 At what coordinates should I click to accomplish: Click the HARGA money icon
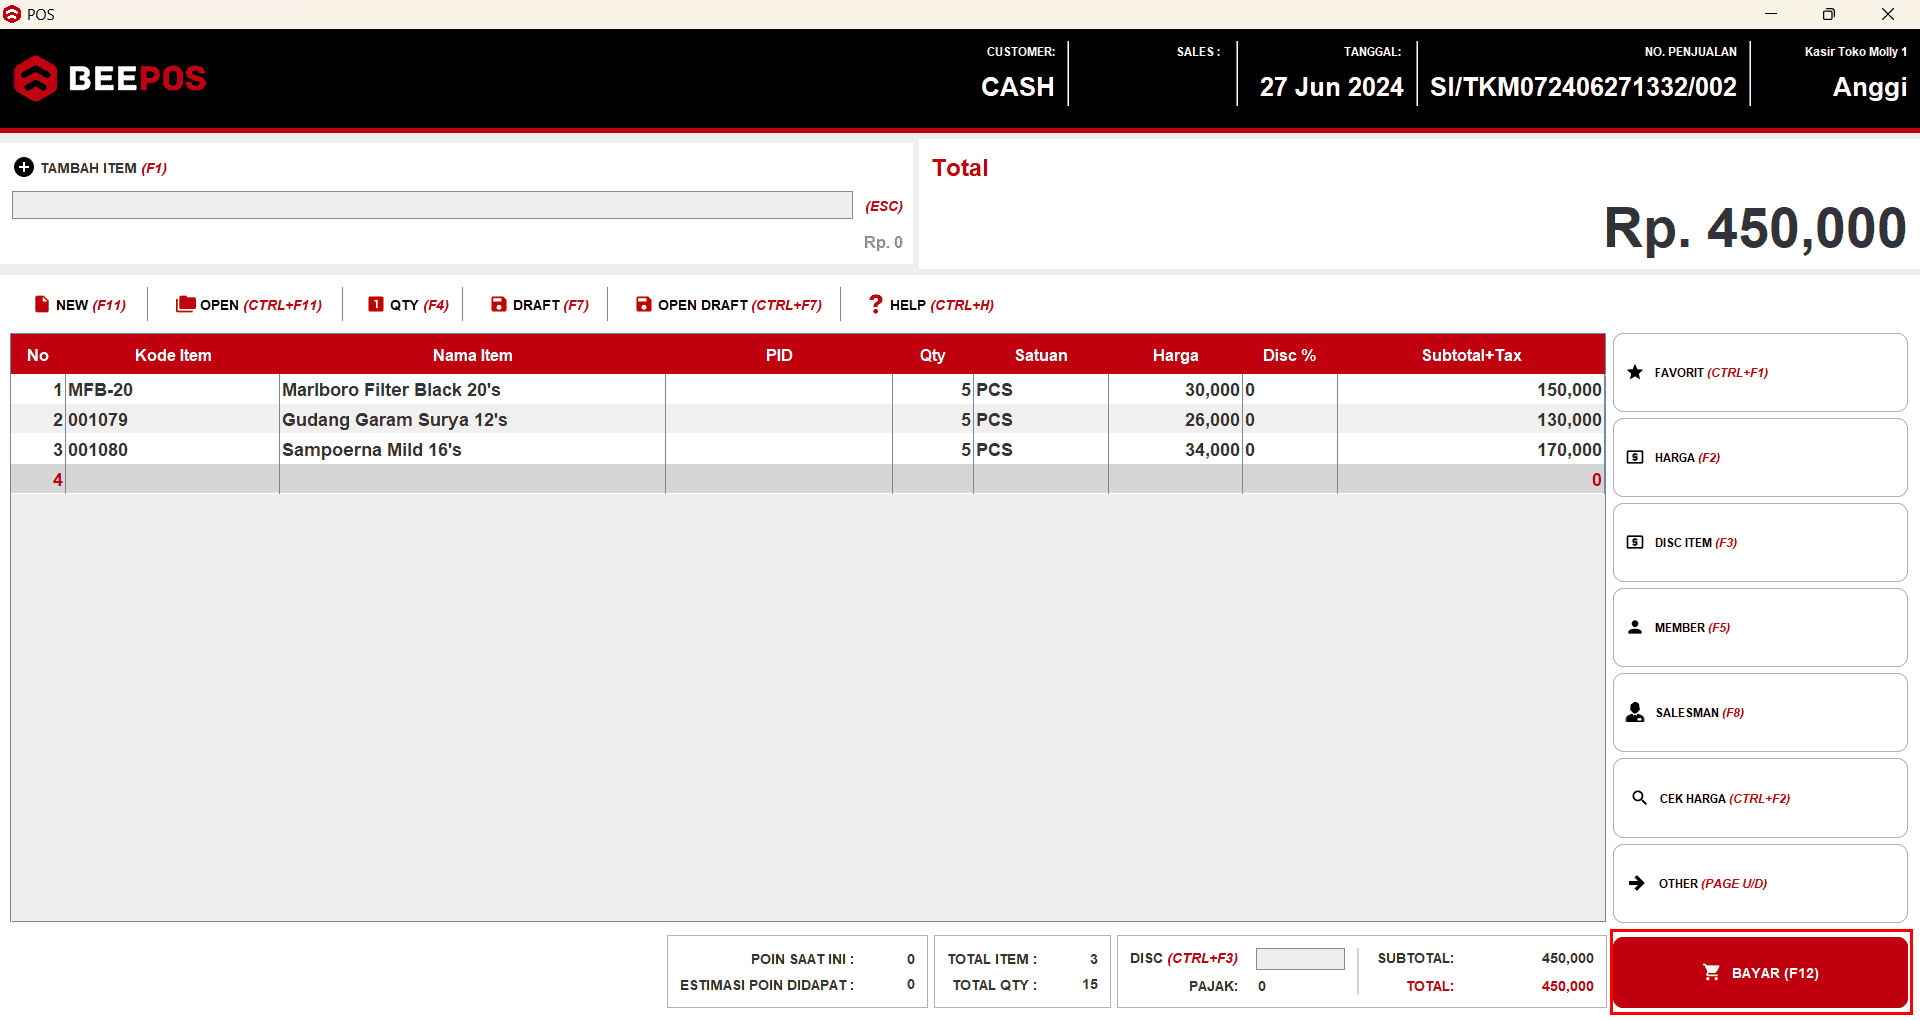[x=1635, y=457]
